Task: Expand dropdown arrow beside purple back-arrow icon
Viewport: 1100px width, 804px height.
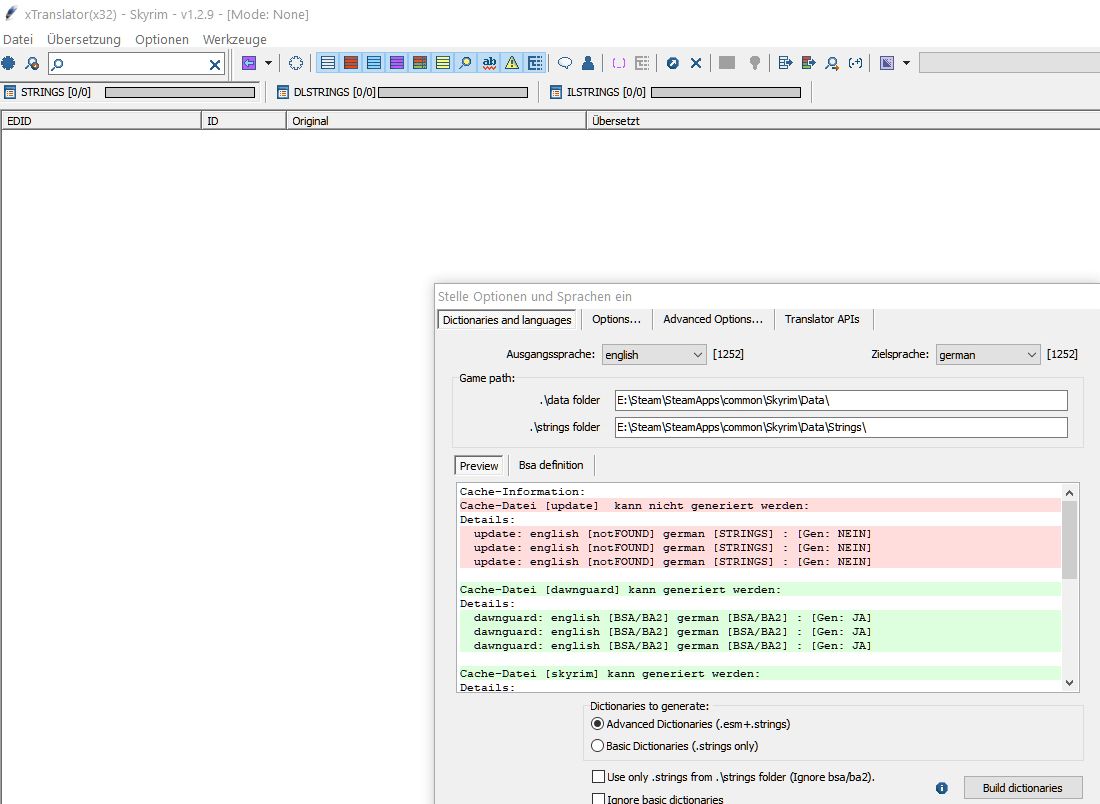Action: point(268,63)
